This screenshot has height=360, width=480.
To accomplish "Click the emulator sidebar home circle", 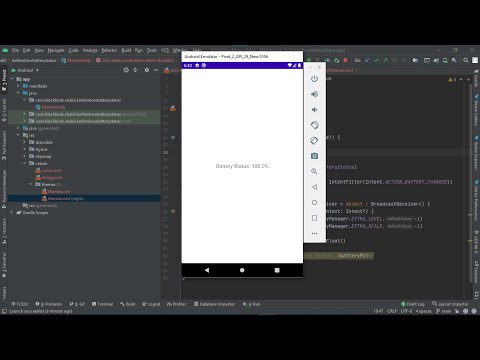I will tap(314, 202).
